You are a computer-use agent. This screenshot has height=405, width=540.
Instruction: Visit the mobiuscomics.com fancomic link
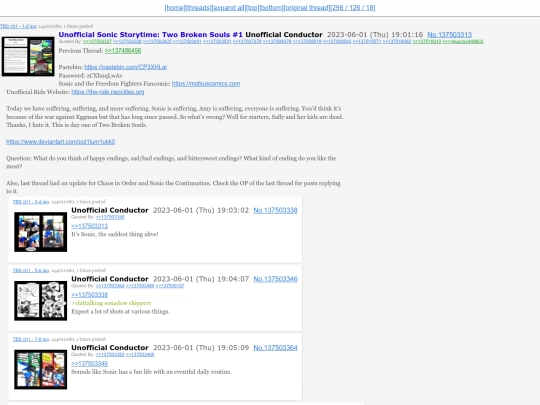click(206, 84)
